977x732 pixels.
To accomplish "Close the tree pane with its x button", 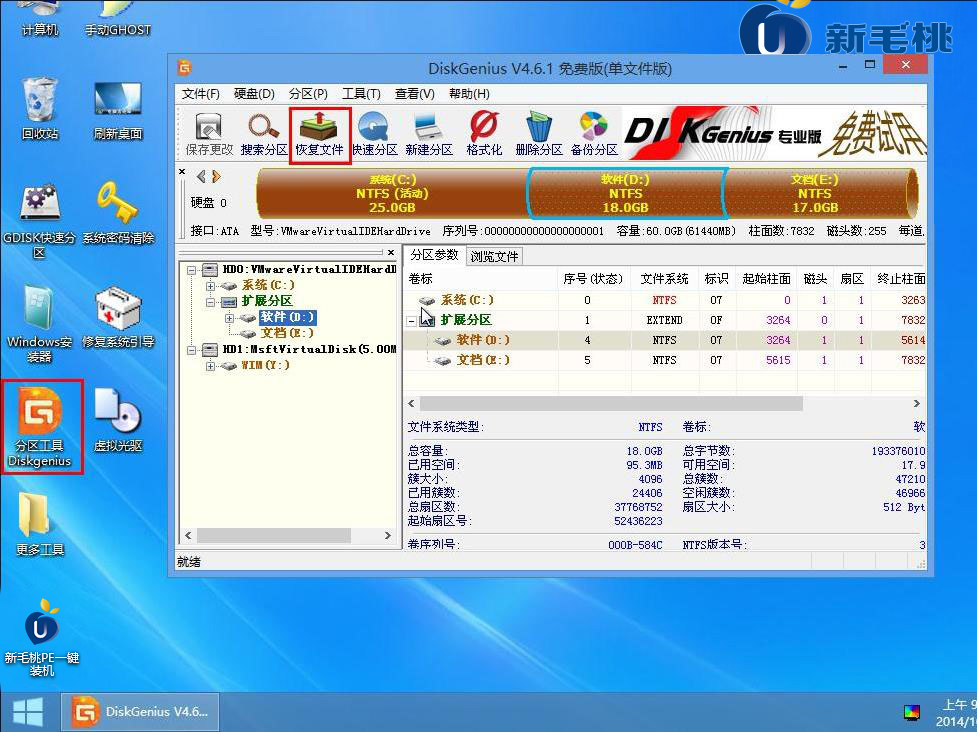I will [391, 252].
